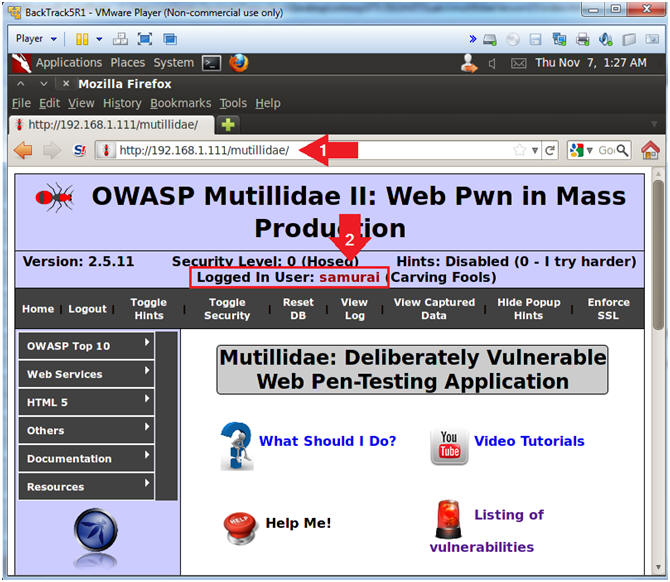Open the BackTrack Applications menu
The image size is (670, 582).
tap(68, 63)
